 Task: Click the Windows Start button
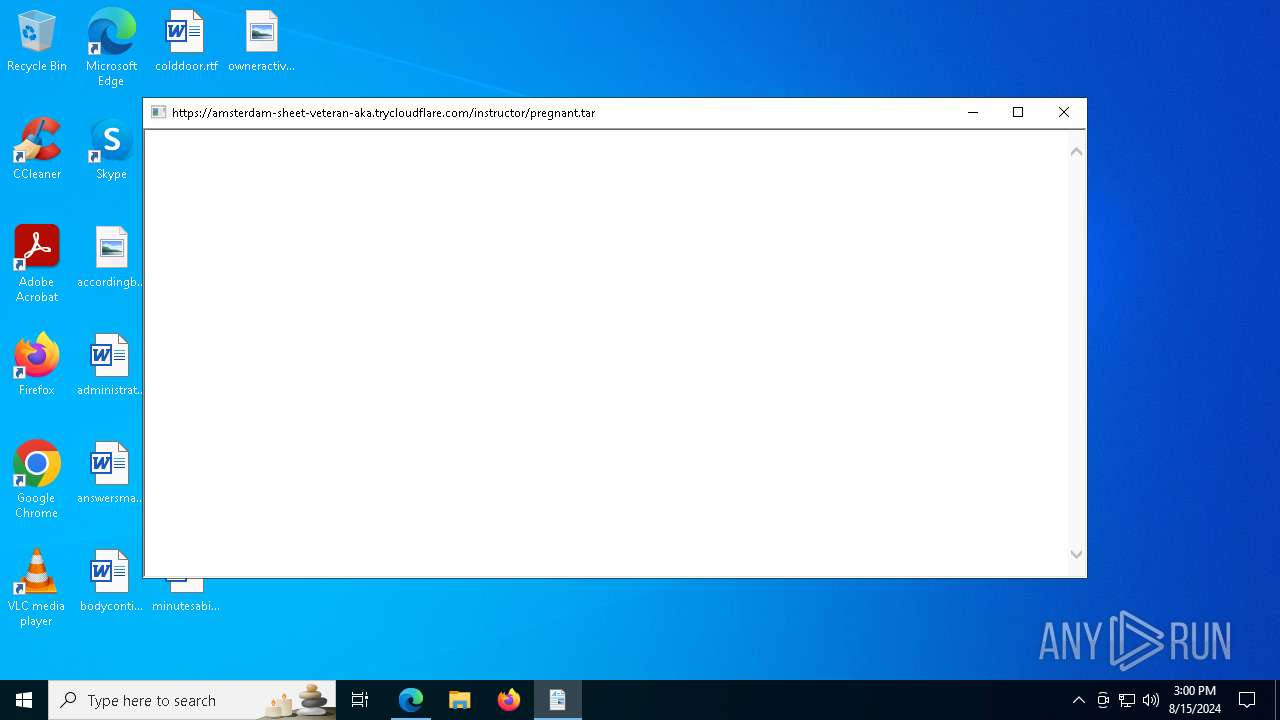tap(24, 700)
